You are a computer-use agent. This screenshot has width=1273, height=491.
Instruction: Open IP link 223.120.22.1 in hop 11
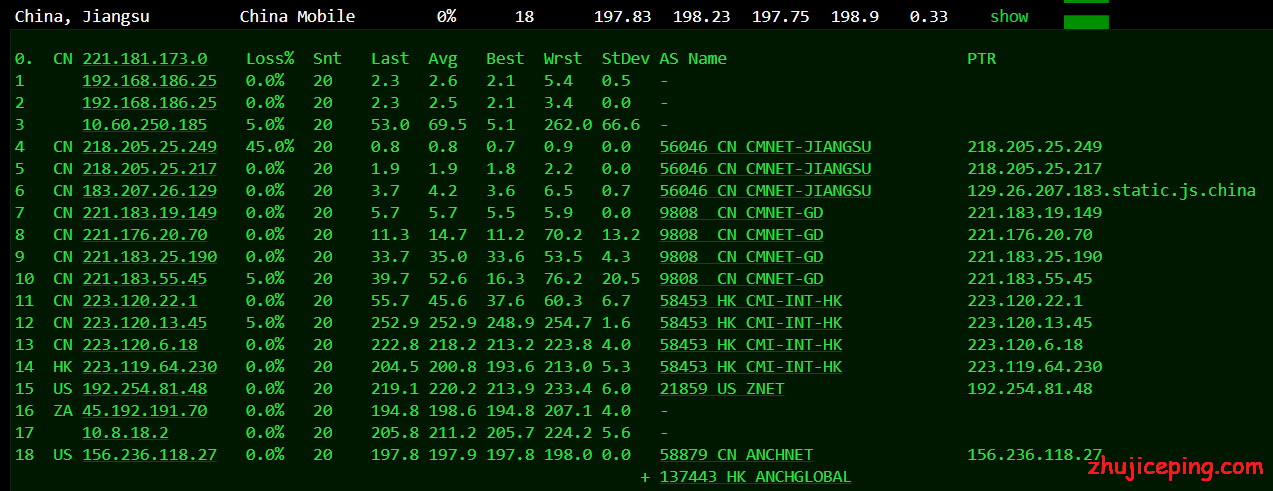click(140, 301)
